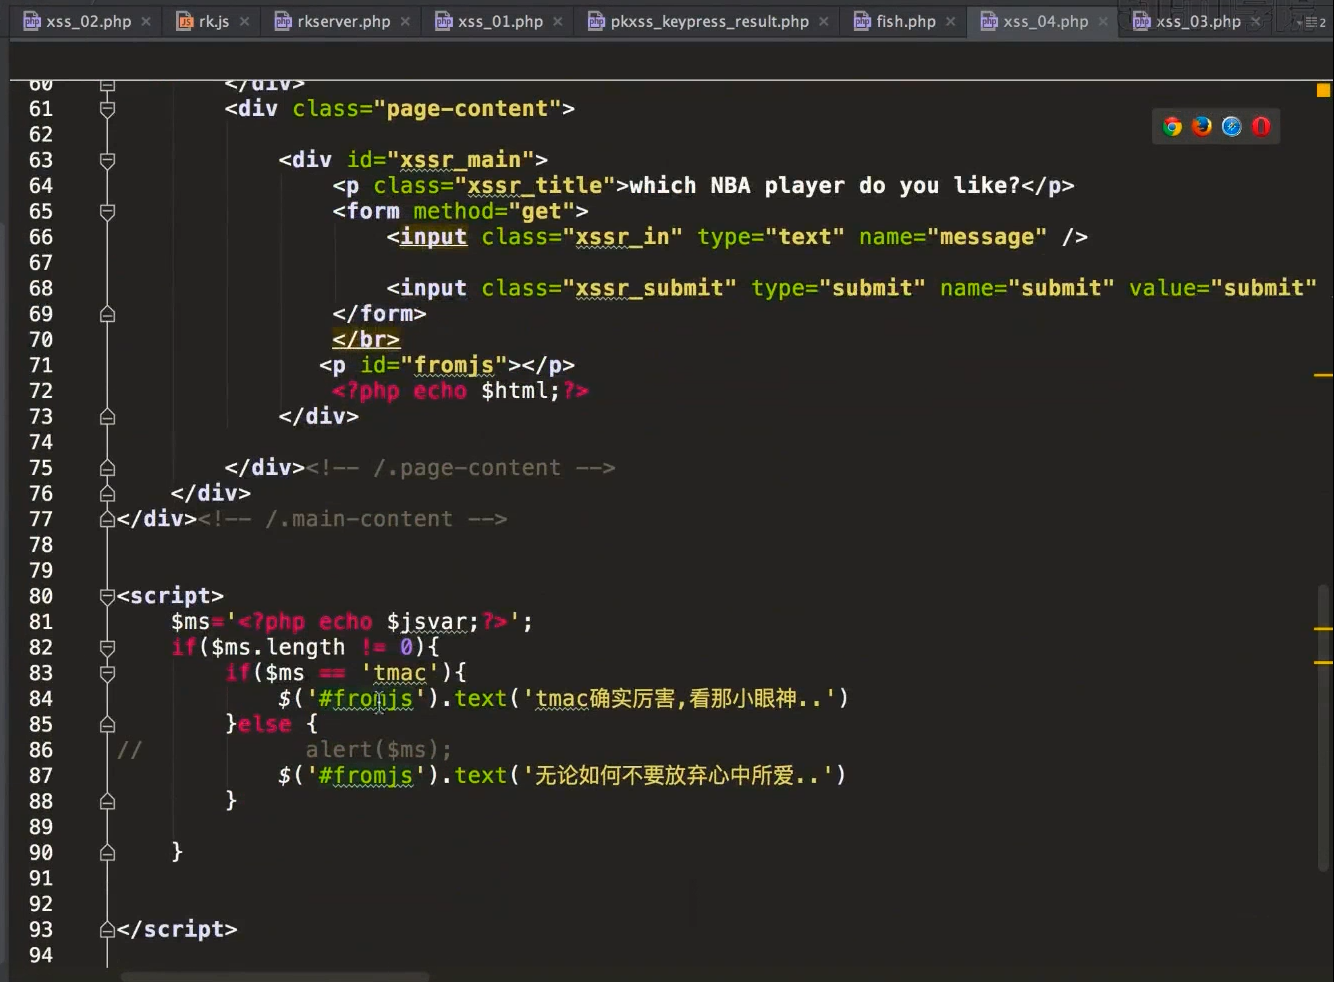Image resolution: width=1334 pixels, height=982 pixels.
Task: Collapse the form block at line 65
Action: pyautogui.click(x=107, y=211)
